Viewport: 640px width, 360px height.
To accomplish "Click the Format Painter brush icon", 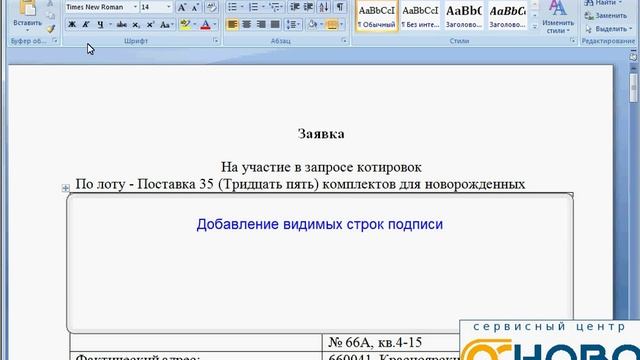I will pos(51,29).
